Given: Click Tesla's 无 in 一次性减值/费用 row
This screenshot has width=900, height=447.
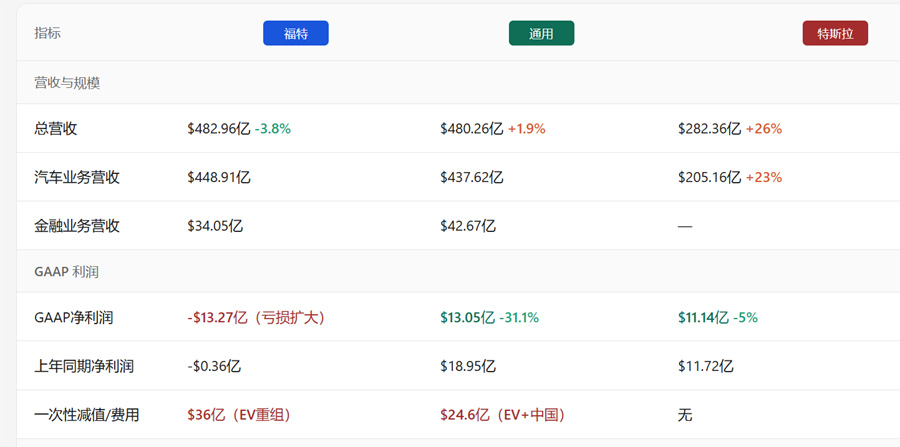Looking at the screenshot, I should pos(685,415).
